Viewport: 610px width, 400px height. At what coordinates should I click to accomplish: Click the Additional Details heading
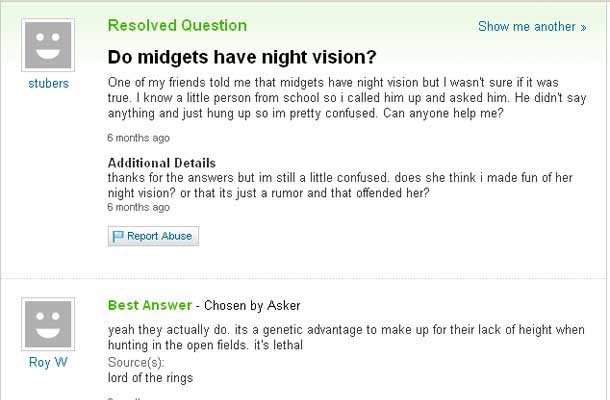(161, 163)
